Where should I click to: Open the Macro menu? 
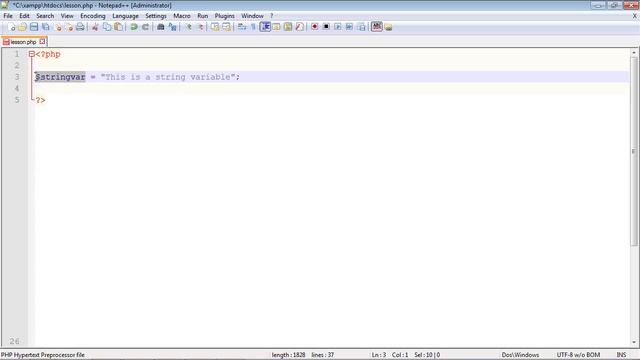point(182,16)
